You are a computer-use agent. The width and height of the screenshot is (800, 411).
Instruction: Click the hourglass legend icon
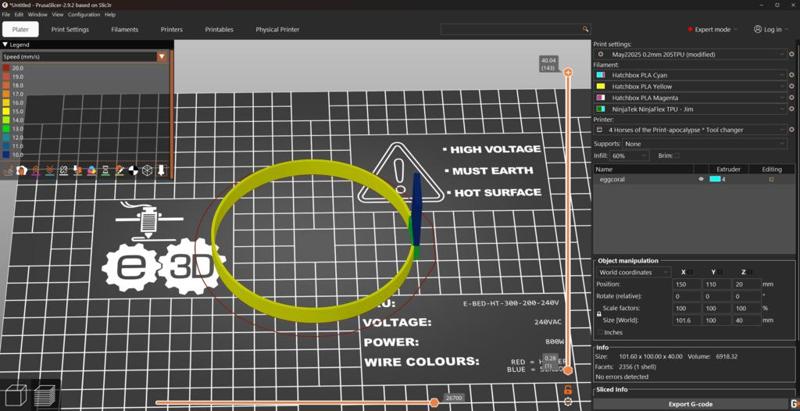pyautogui.click(x=105, y=170)
